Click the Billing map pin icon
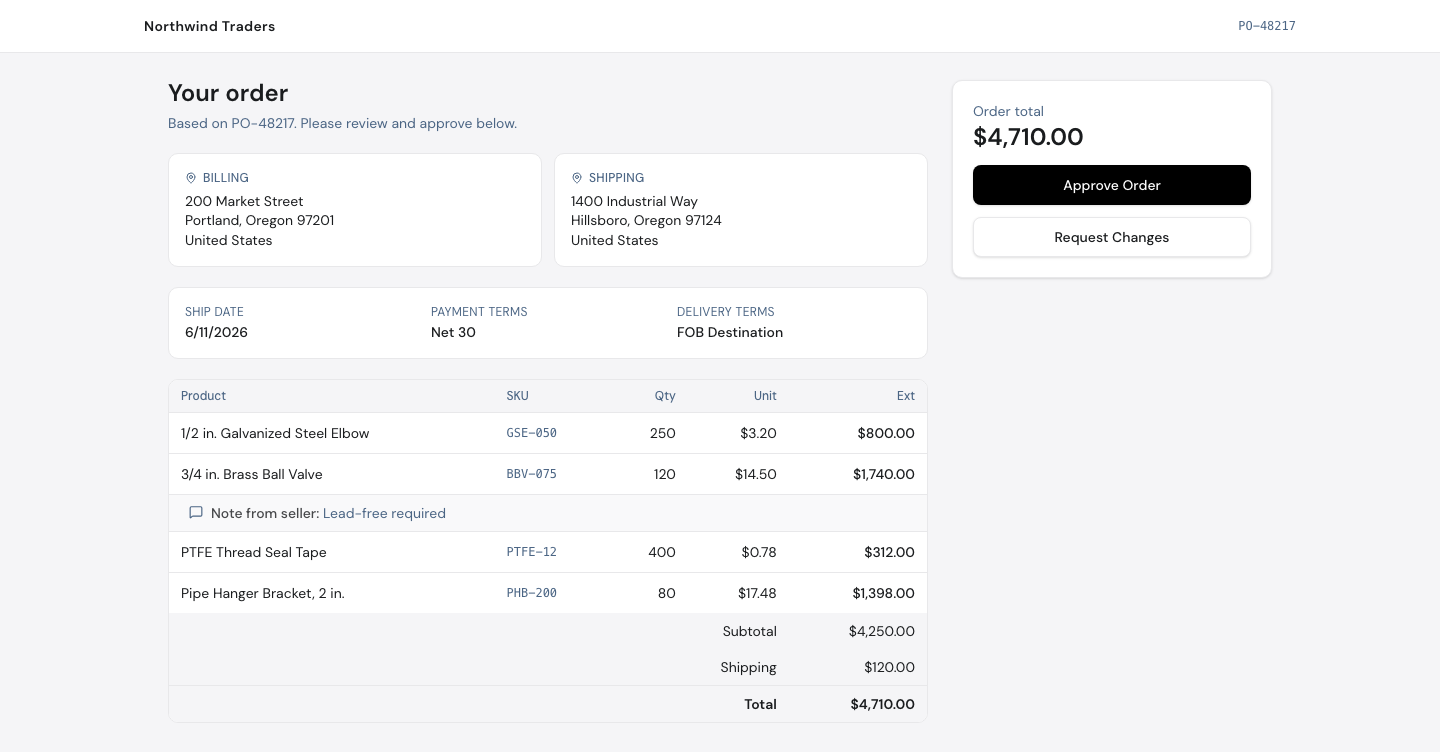 pyautogui.click(x=191, y=178)
